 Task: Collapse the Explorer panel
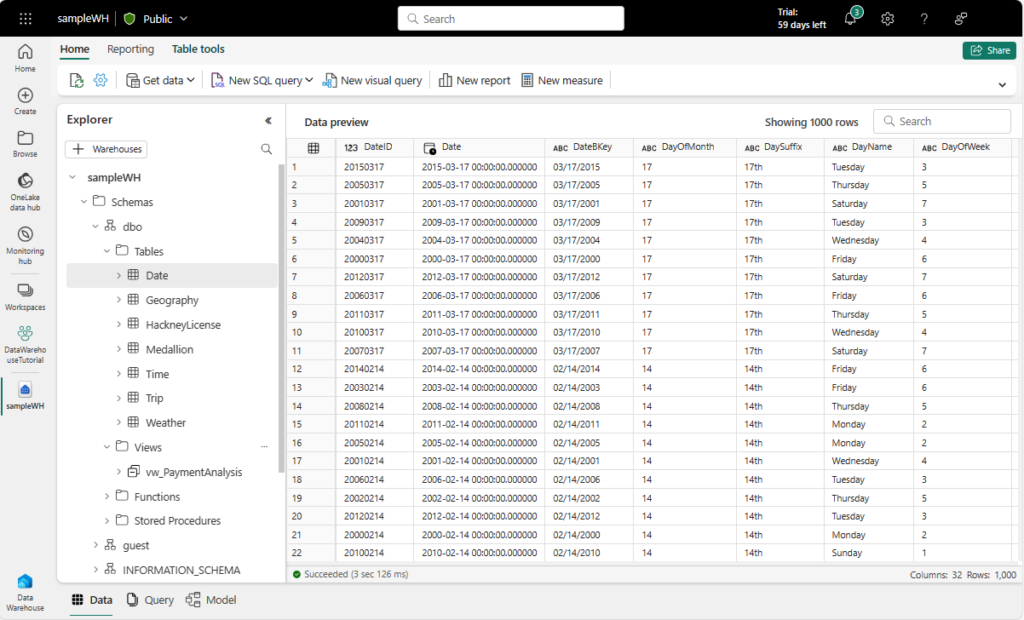point(268,120)
